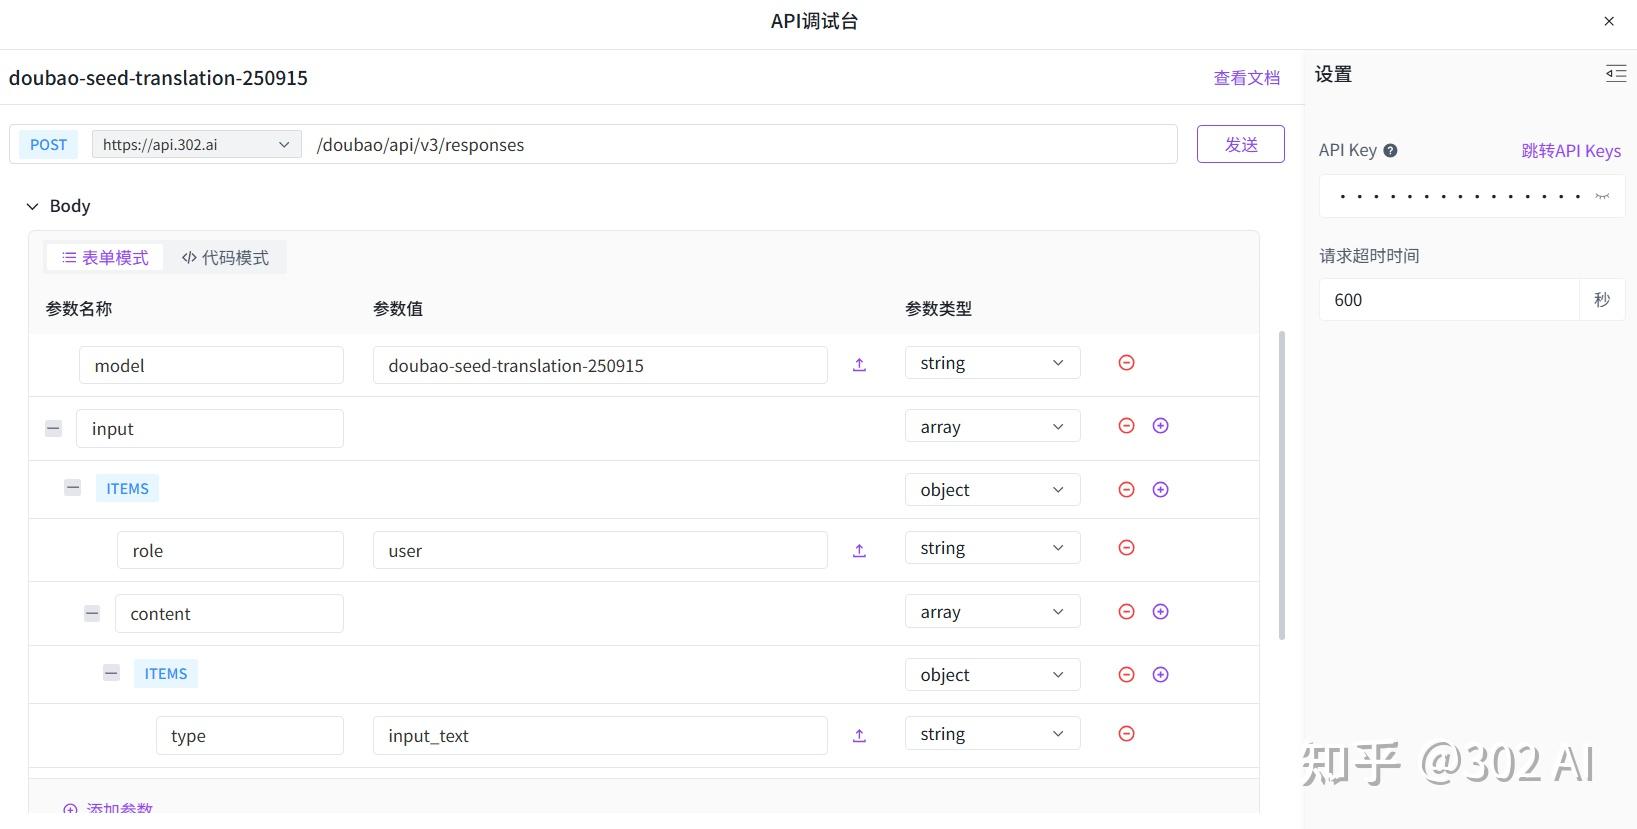Remove the model parameter row

pos(1126,363)
